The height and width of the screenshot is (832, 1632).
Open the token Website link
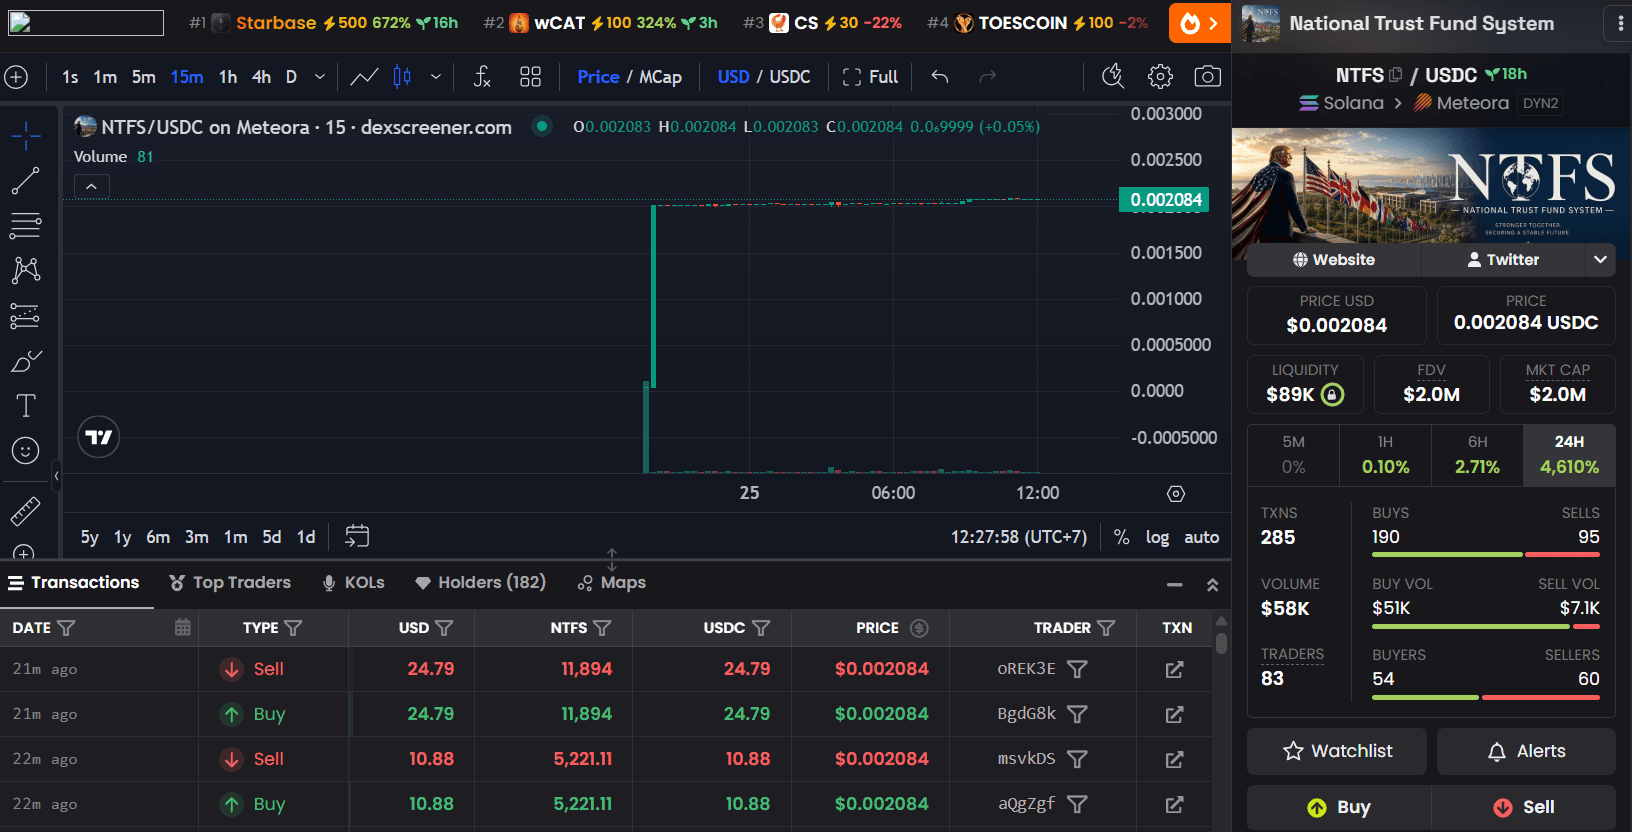point(1334,260)
